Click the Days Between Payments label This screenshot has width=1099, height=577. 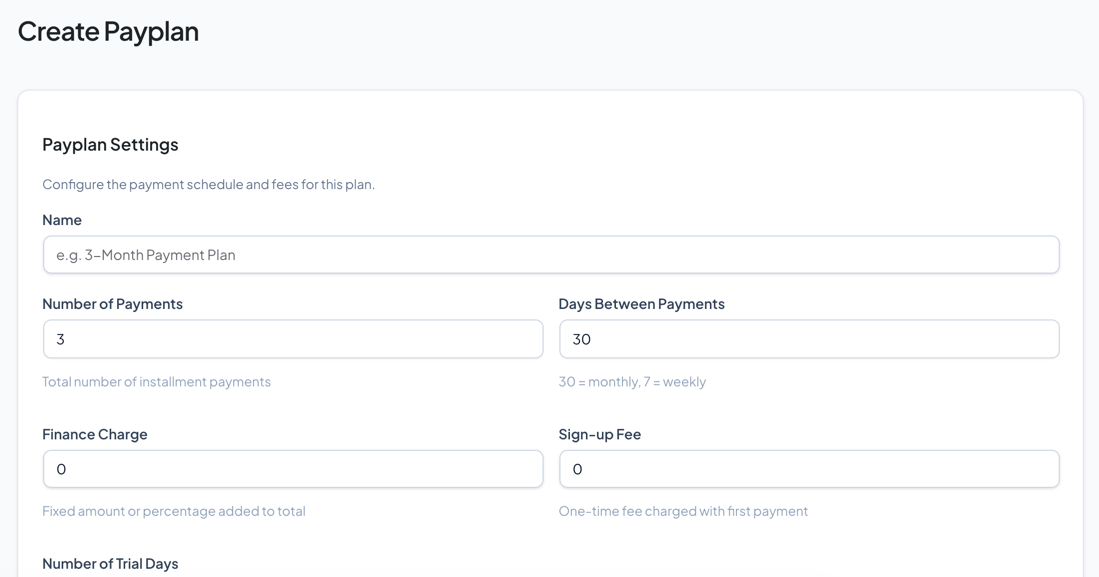coord(641,303)
